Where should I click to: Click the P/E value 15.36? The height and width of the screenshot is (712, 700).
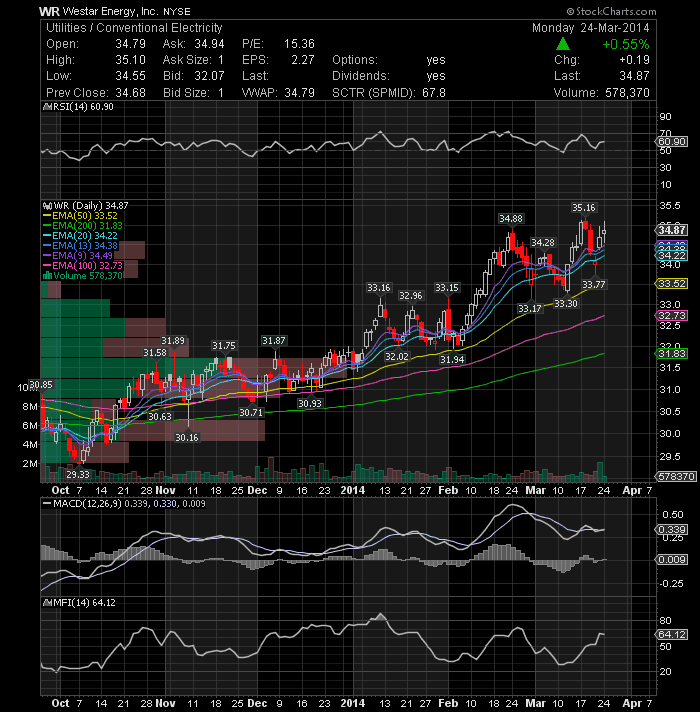tap(299, 44)
